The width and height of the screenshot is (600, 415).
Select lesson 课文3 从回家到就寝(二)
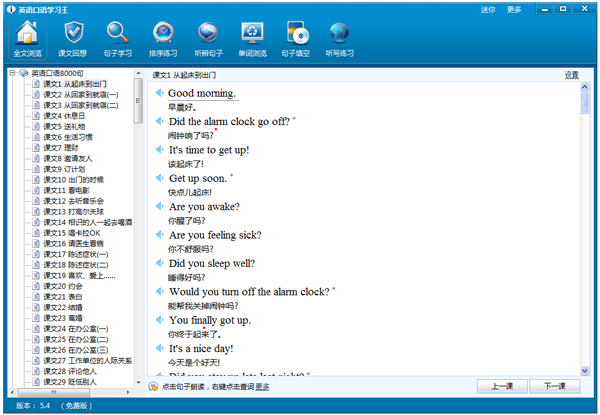(x=80, y=105)
